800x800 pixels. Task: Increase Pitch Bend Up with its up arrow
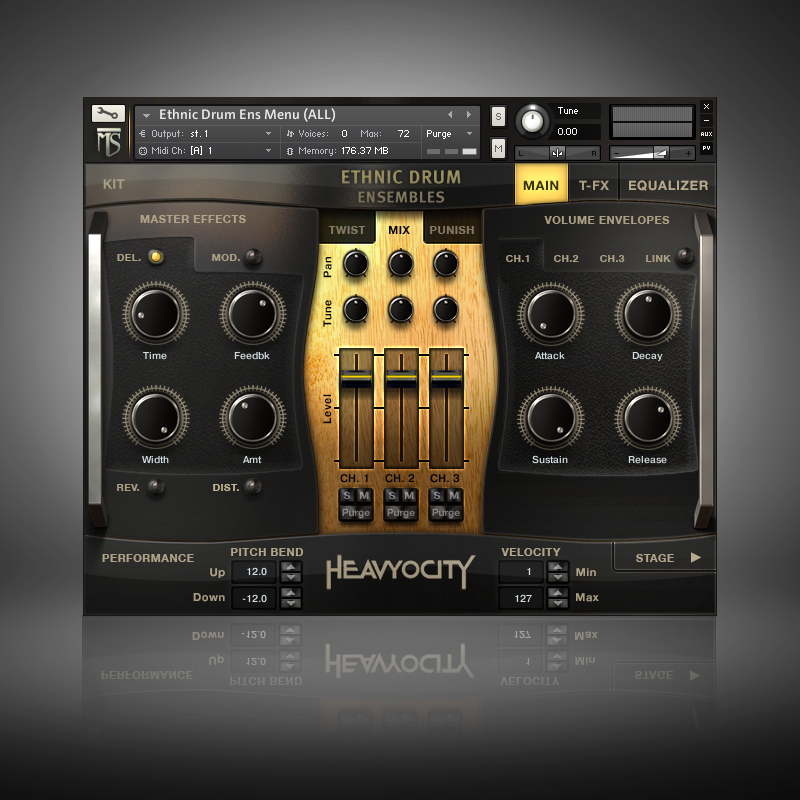tap(291, 566)
